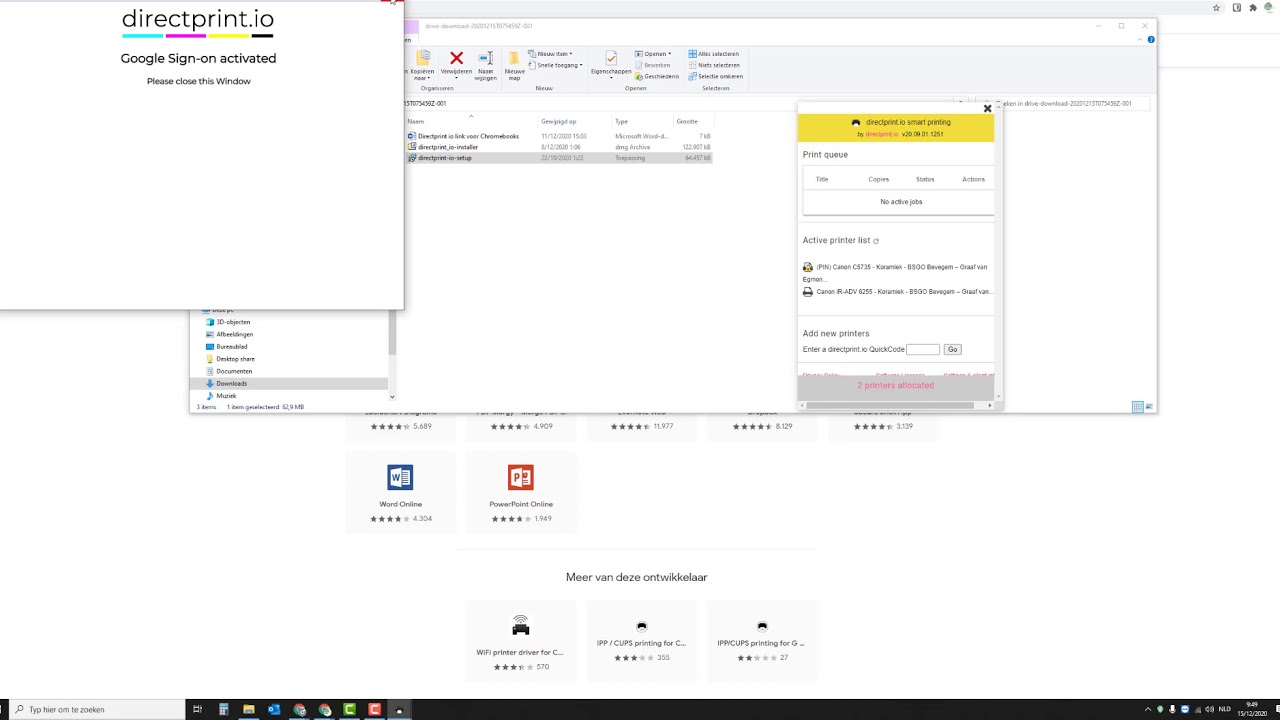The image size is (1280, 720).
Task: Click the 'No active jobs' text
Action: coord(901,202)
